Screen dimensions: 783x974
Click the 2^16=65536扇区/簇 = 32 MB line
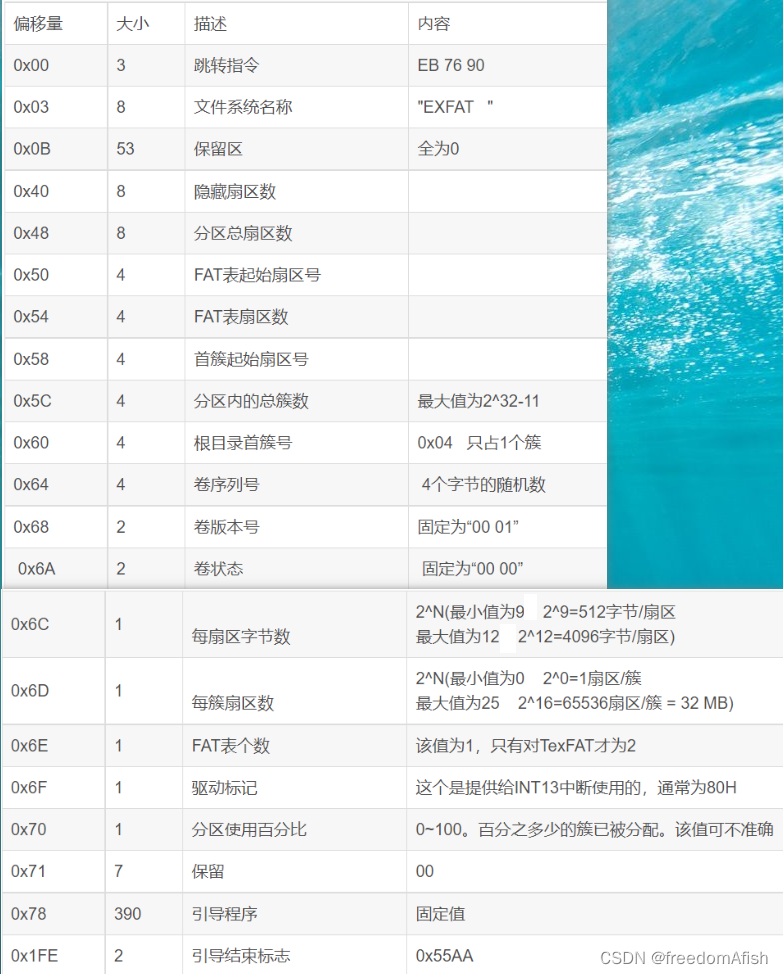coord(626,703)
